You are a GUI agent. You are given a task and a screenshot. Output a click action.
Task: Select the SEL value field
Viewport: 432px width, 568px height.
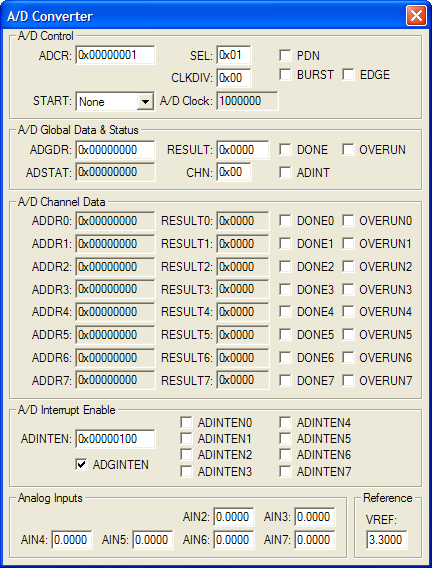tap(234, 55)
